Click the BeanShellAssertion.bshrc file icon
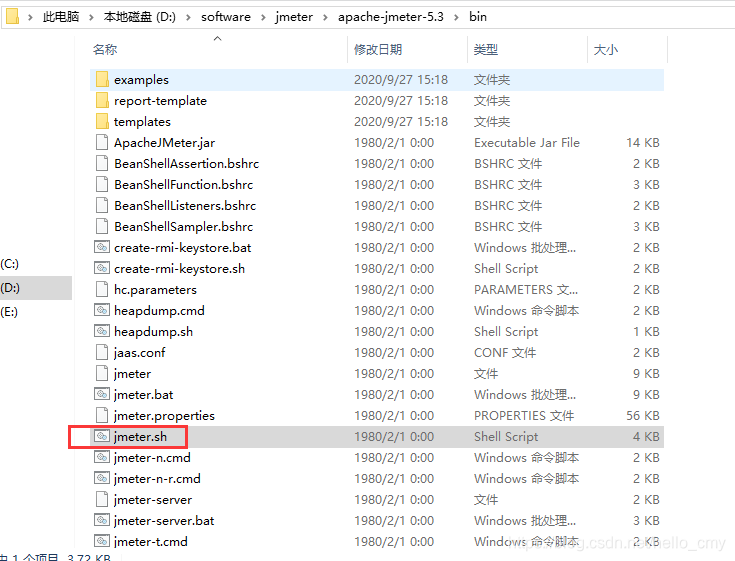 pos(102,164)
